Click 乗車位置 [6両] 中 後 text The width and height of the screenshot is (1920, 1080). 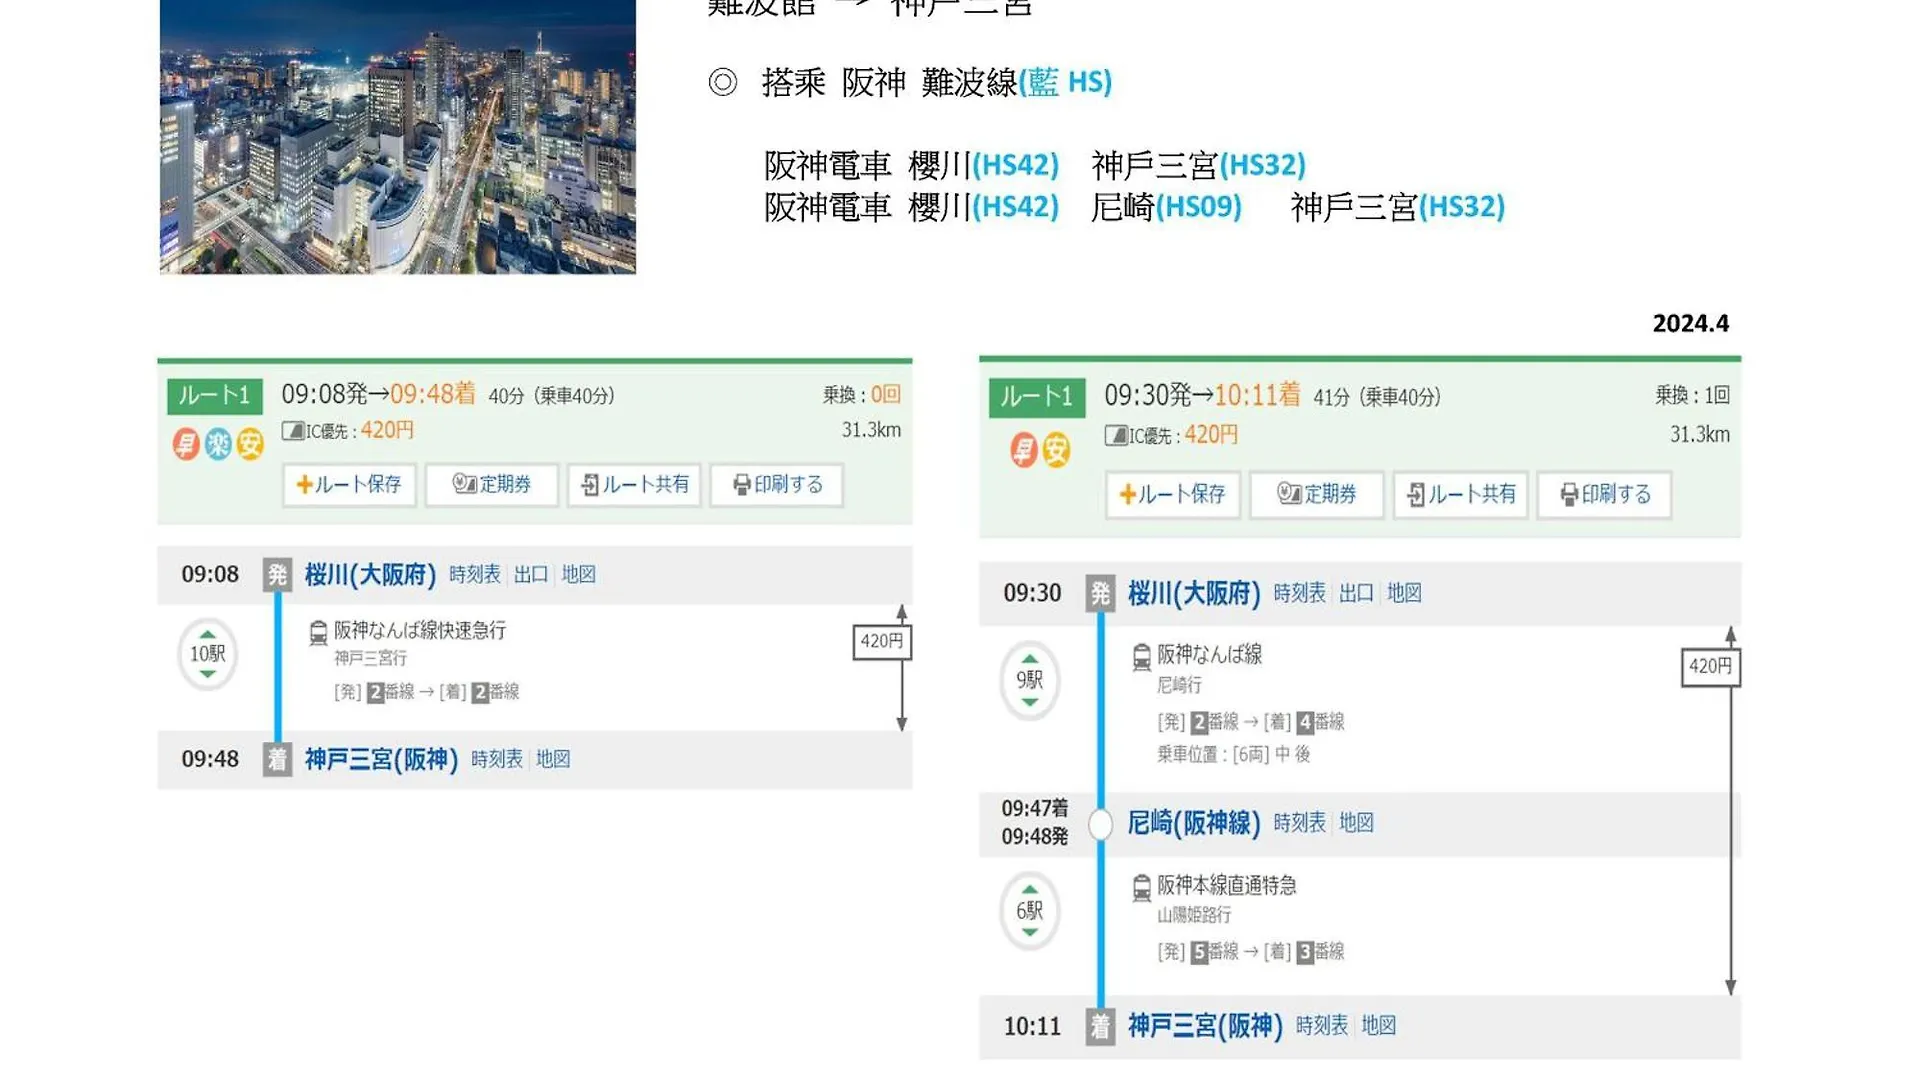tap(1234, 755)
